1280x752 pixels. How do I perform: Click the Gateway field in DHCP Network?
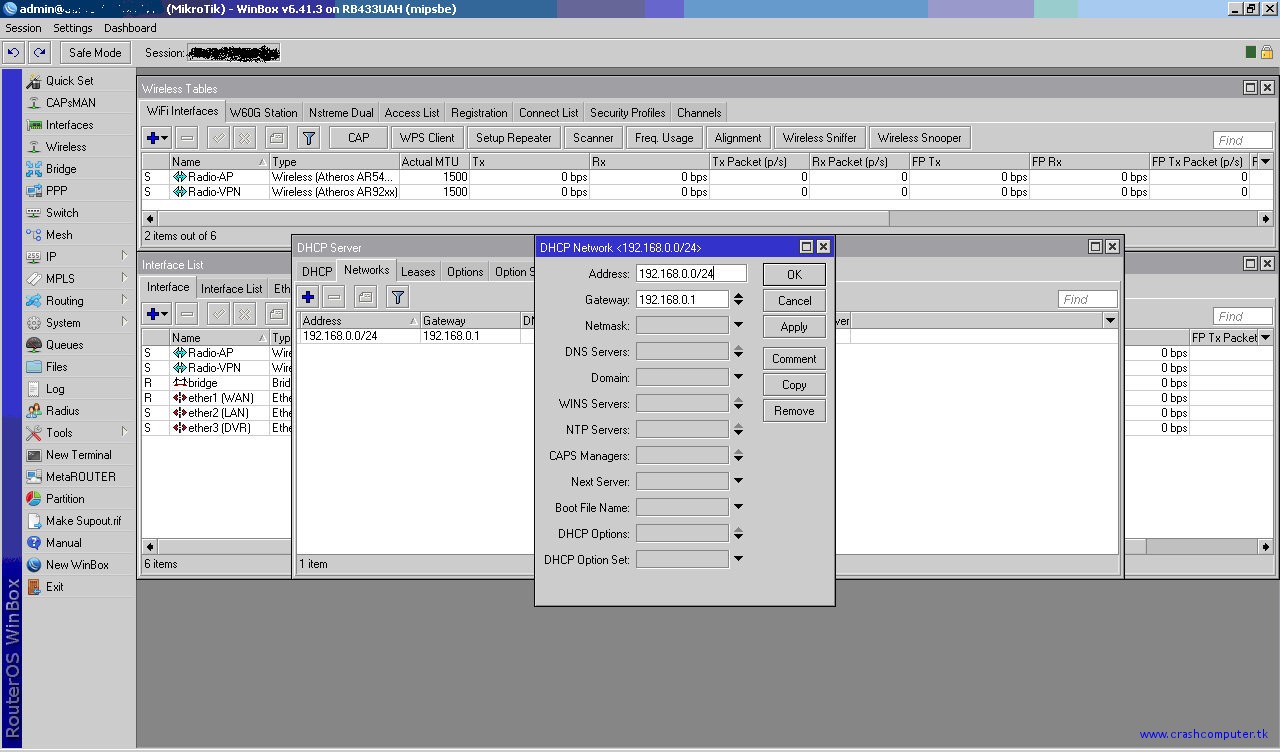click(682, 299)
